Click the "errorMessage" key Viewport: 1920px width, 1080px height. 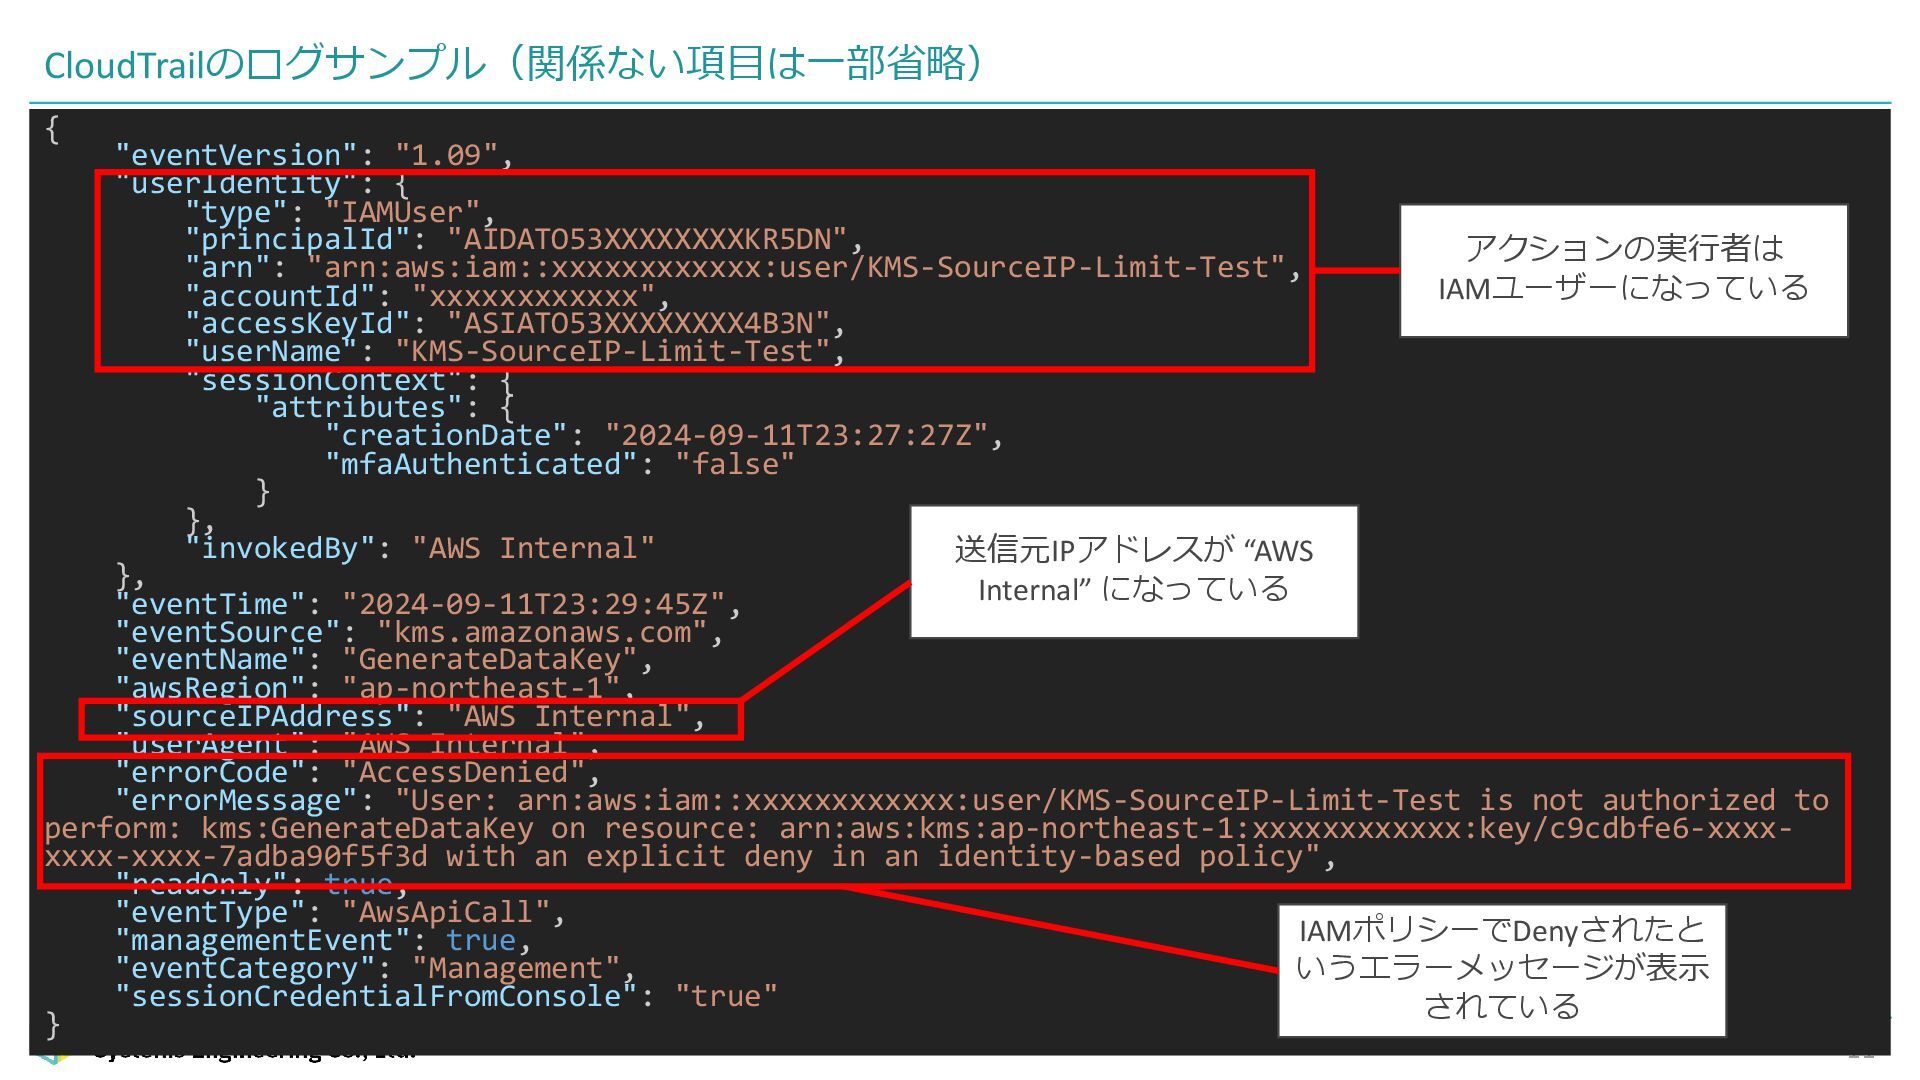[x=236, y=801]
